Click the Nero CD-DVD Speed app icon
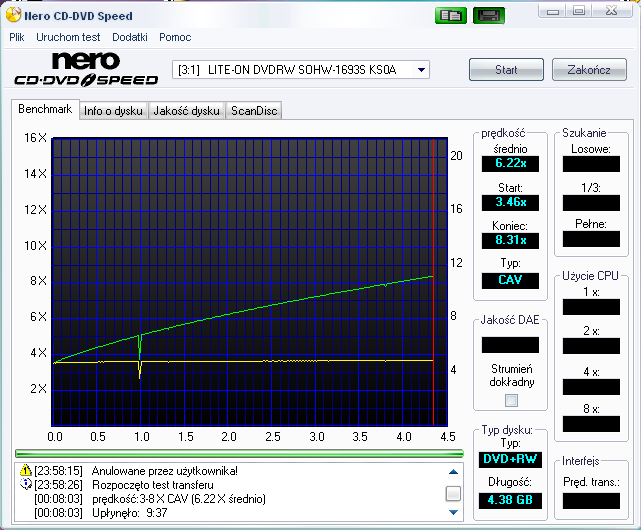 13,15
